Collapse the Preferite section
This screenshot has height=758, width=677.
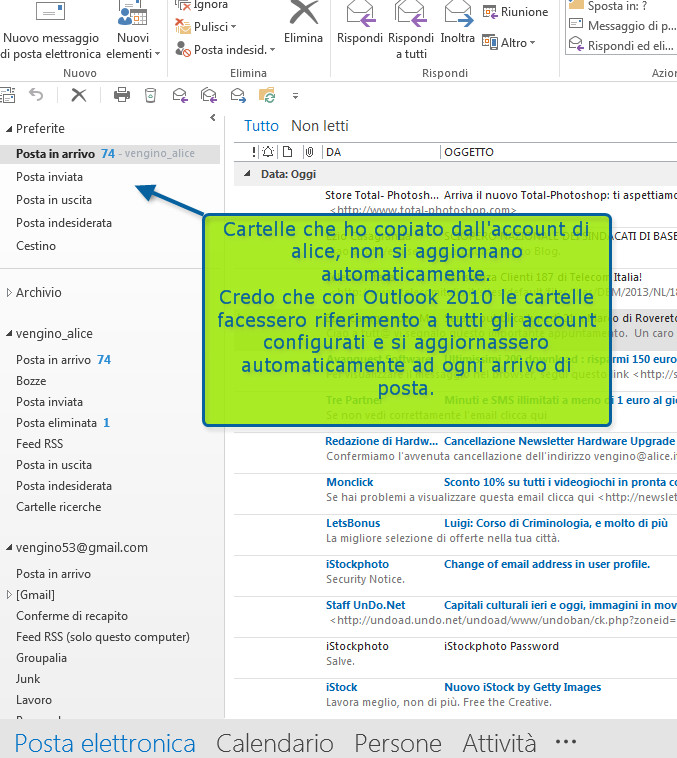[9, 129]
